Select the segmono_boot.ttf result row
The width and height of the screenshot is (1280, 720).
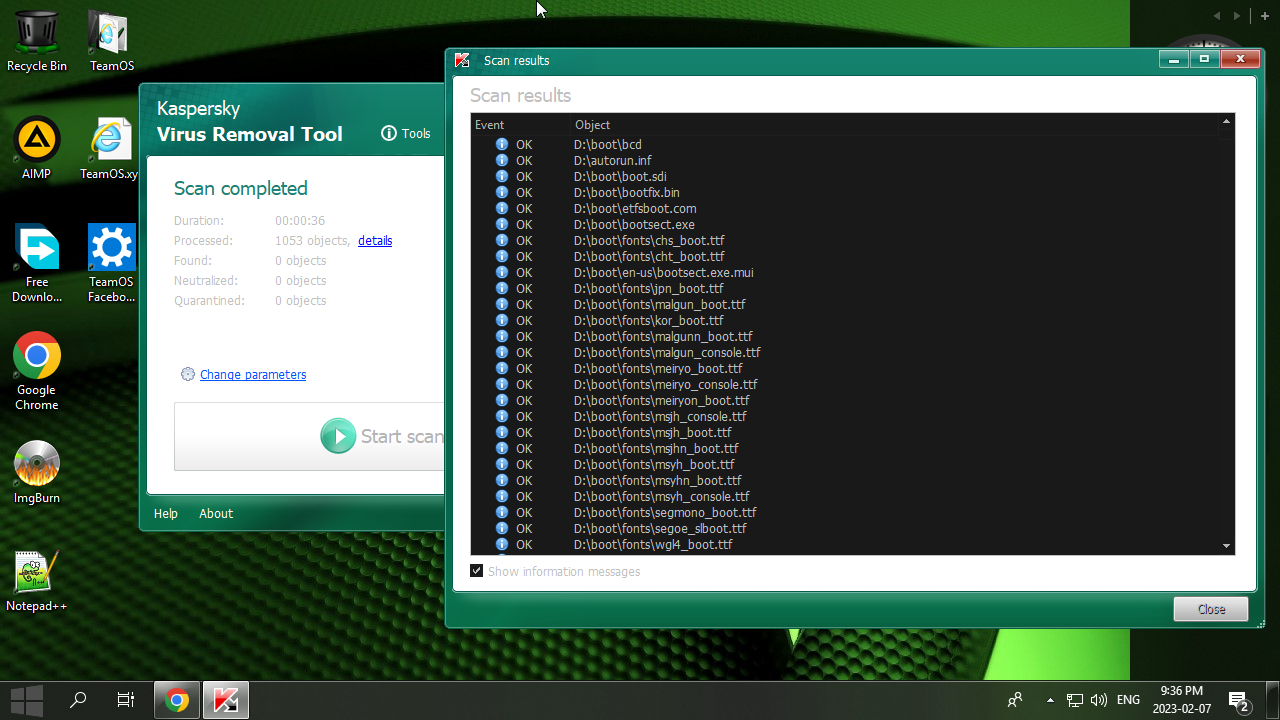[x=846, y=512]
